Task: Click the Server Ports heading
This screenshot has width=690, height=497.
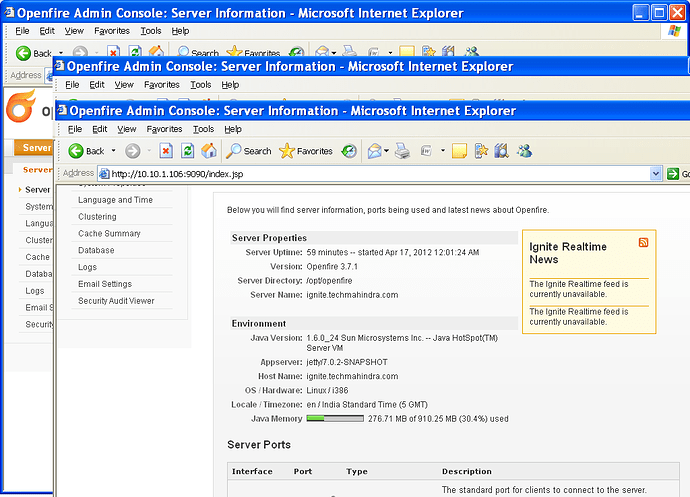Action: [259, 445]
